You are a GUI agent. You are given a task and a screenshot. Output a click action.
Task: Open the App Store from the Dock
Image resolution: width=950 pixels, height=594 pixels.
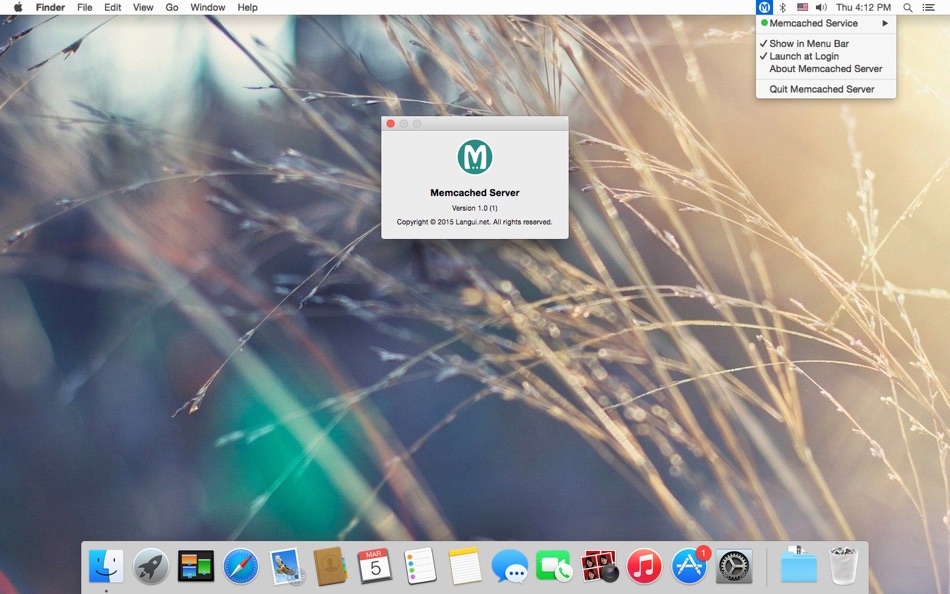click(x=689, y=565)
